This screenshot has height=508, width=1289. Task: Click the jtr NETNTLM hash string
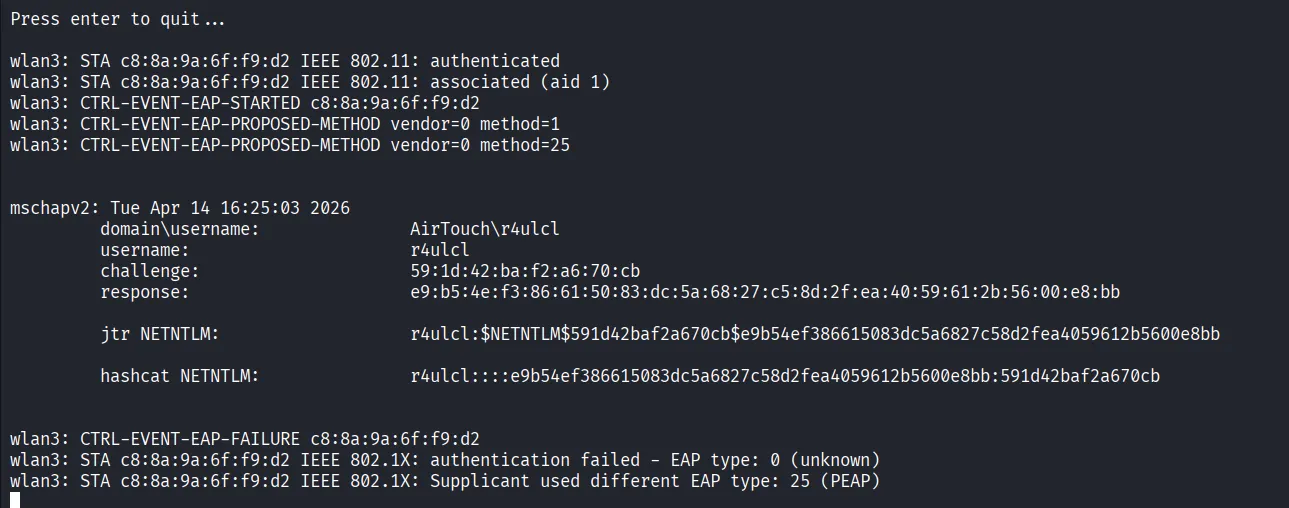tap(815, 334)
